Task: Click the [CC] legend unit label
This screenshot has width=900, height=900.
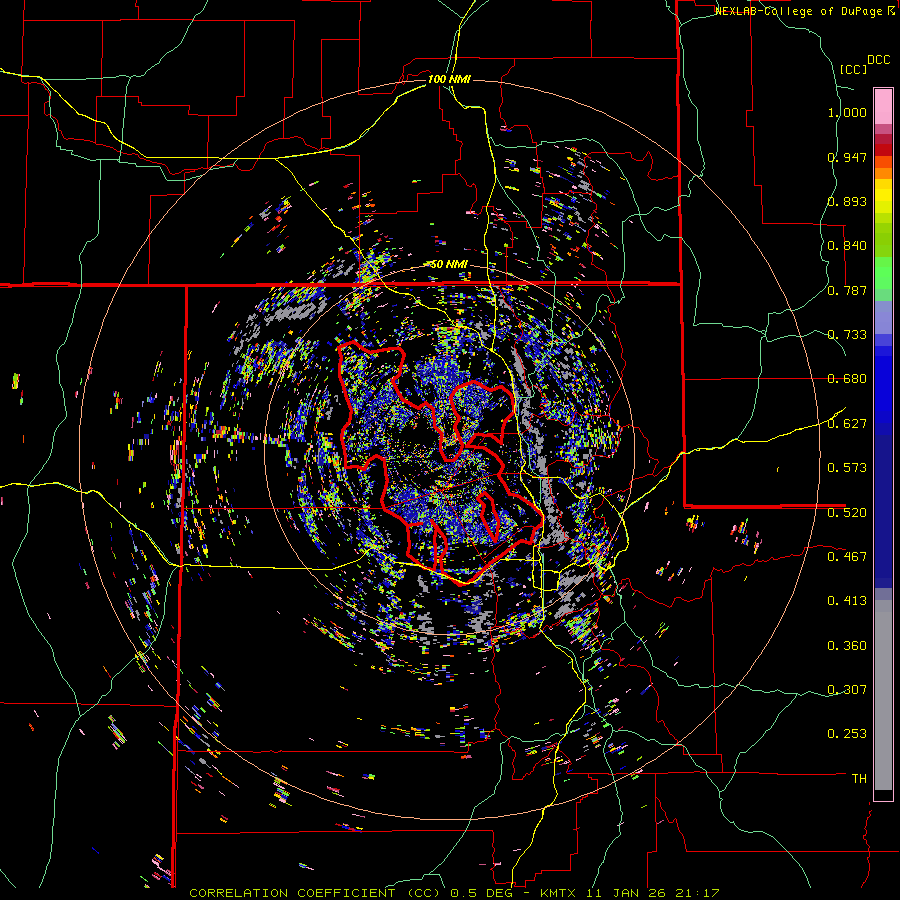Action: [853, 69]
